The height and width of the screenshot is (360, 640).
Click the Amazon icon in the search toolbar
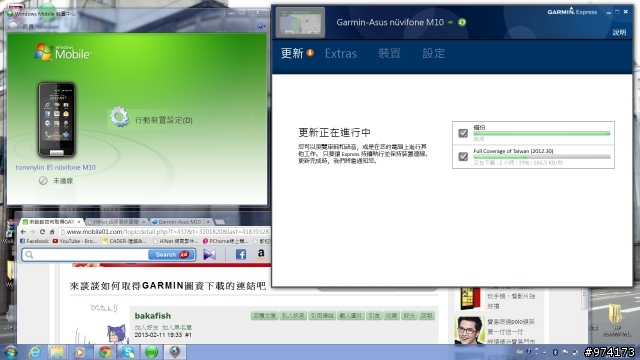[x=261, y=254]
